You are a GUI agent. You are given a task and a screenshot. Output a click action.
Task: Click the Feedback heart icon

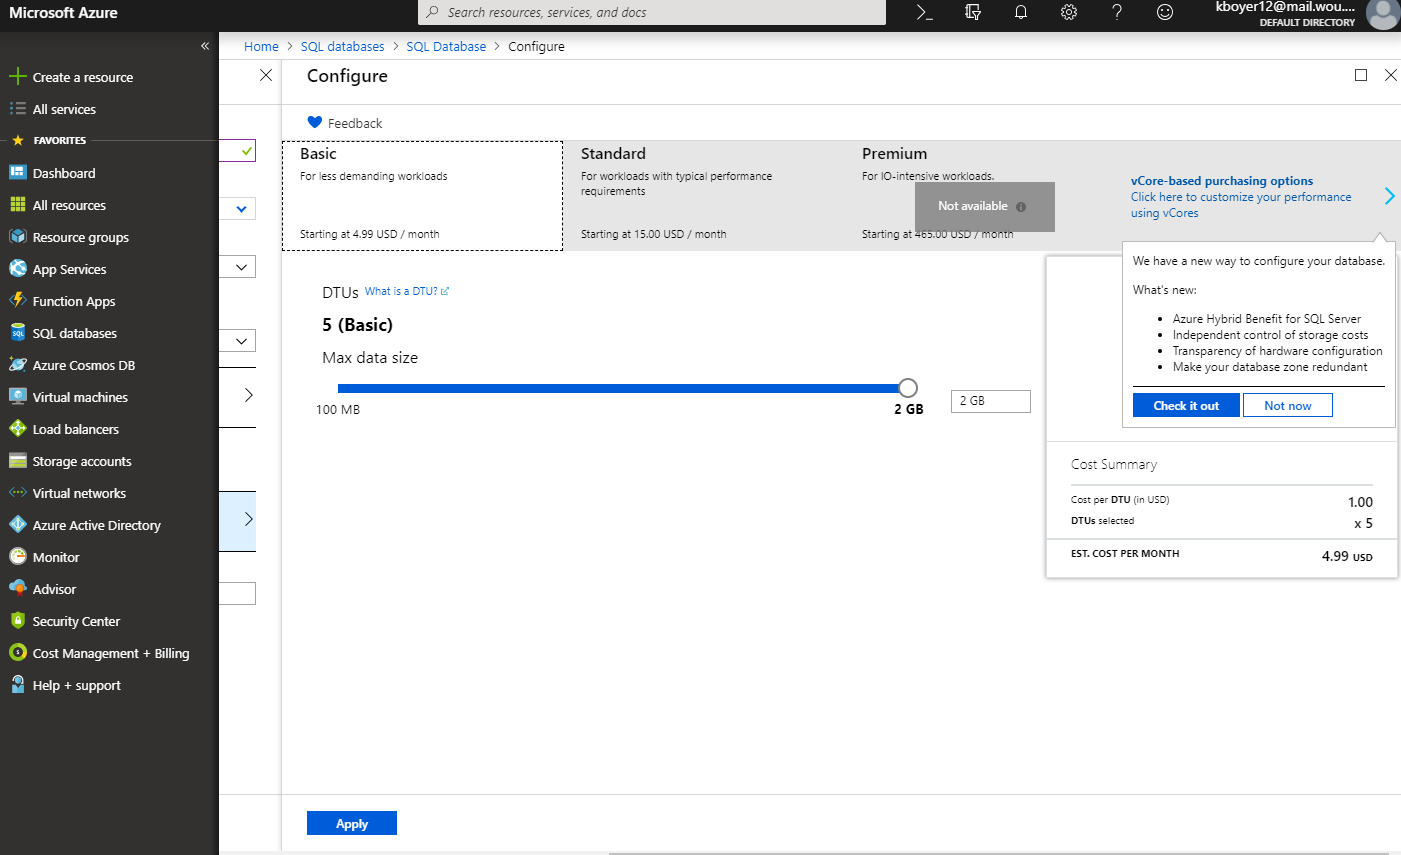click(314, 123)
